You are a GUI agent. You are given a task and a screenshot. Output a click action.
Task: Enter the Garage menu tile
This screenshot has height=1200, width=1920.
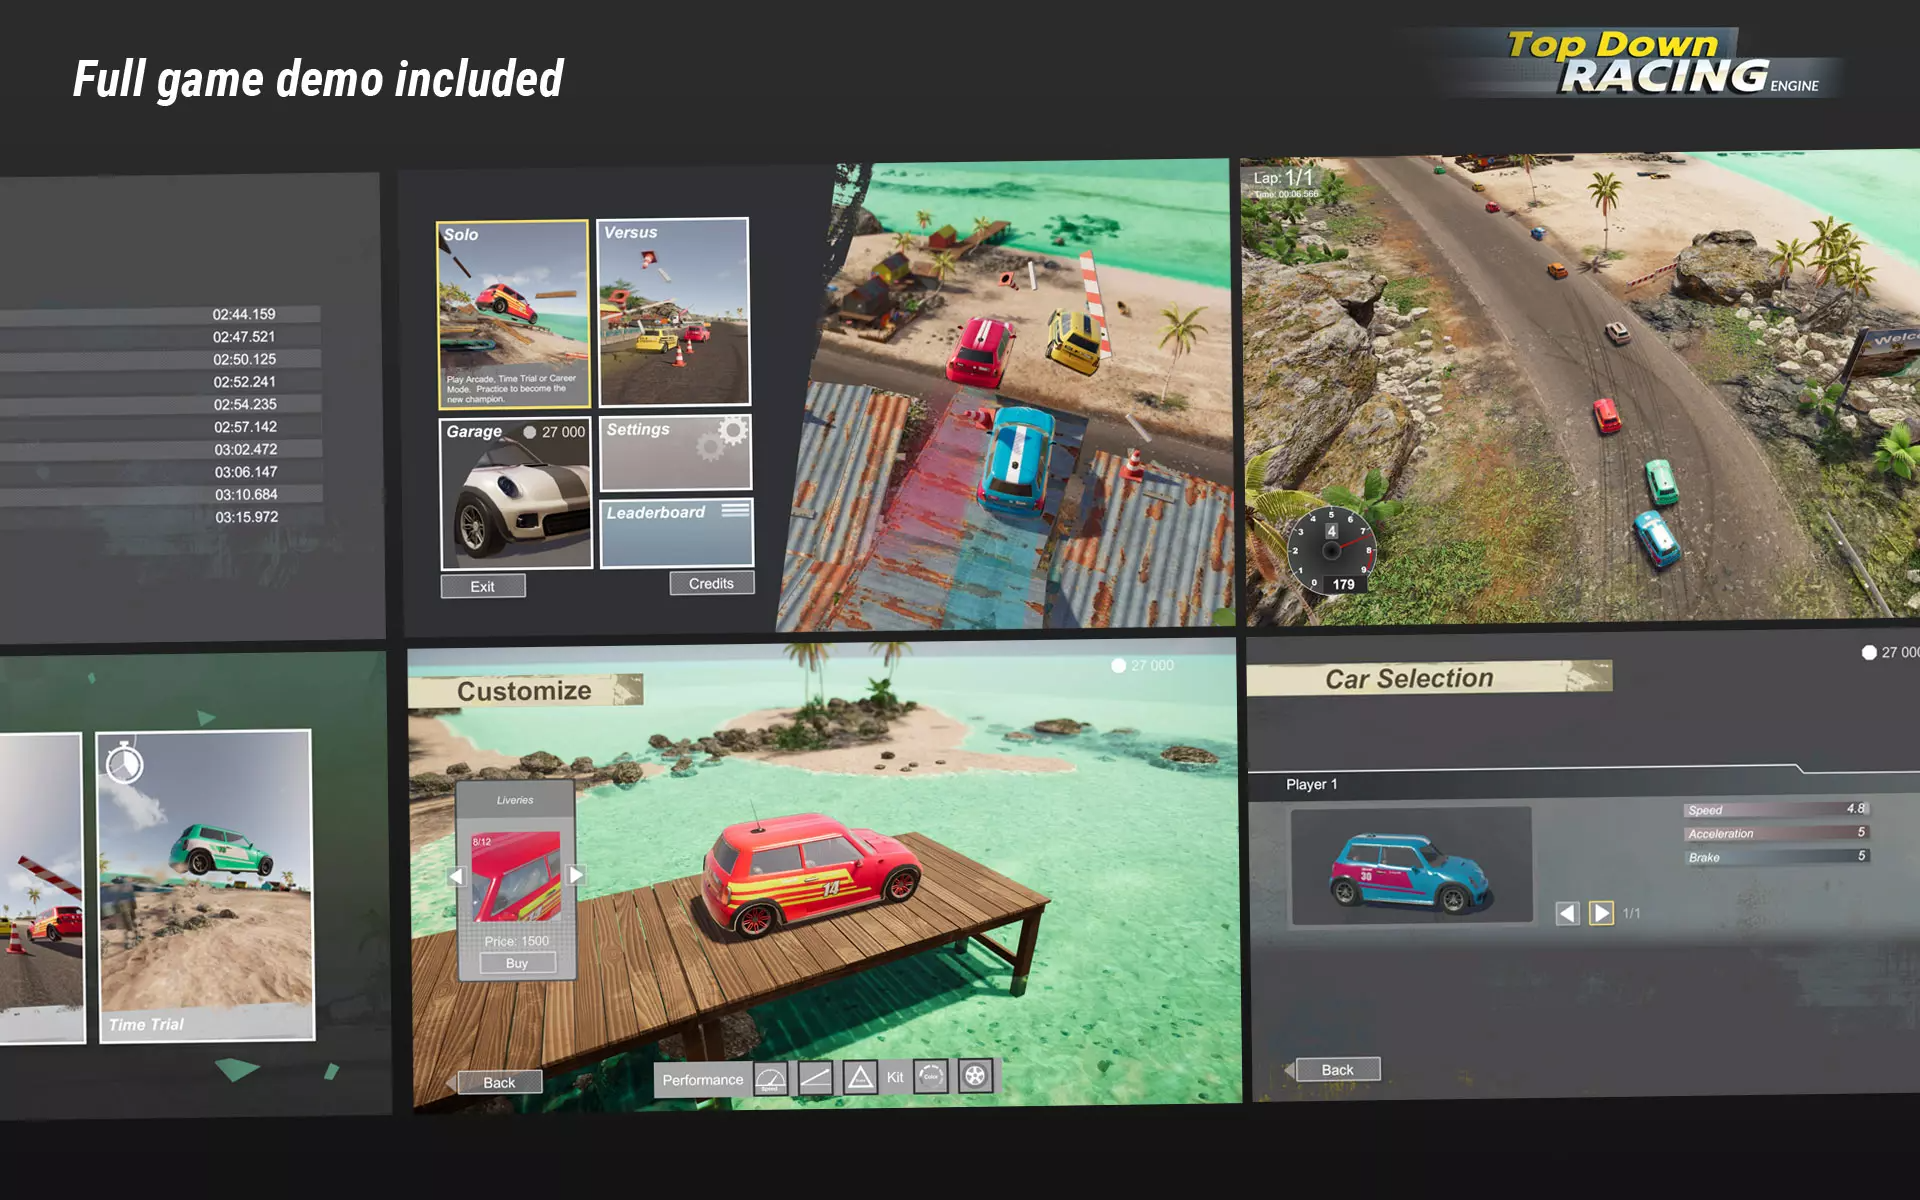[516, 493]
